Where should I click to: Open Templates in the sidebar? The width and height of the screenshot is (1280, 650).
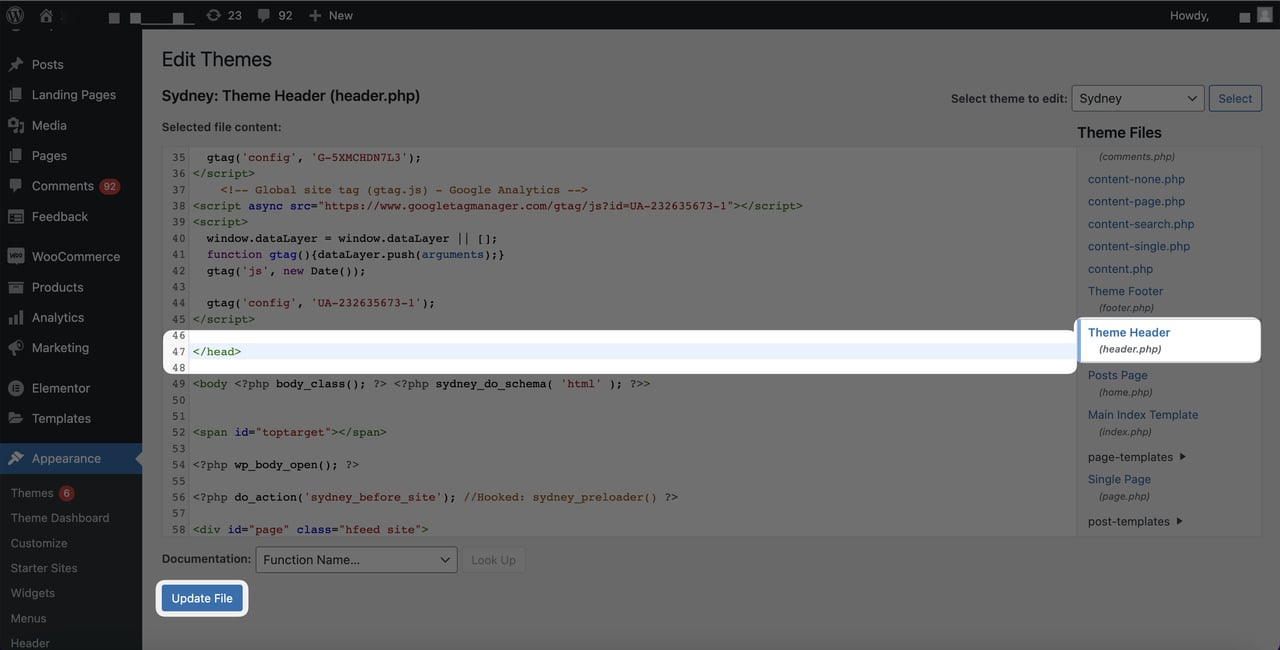(x=61, y=418)
